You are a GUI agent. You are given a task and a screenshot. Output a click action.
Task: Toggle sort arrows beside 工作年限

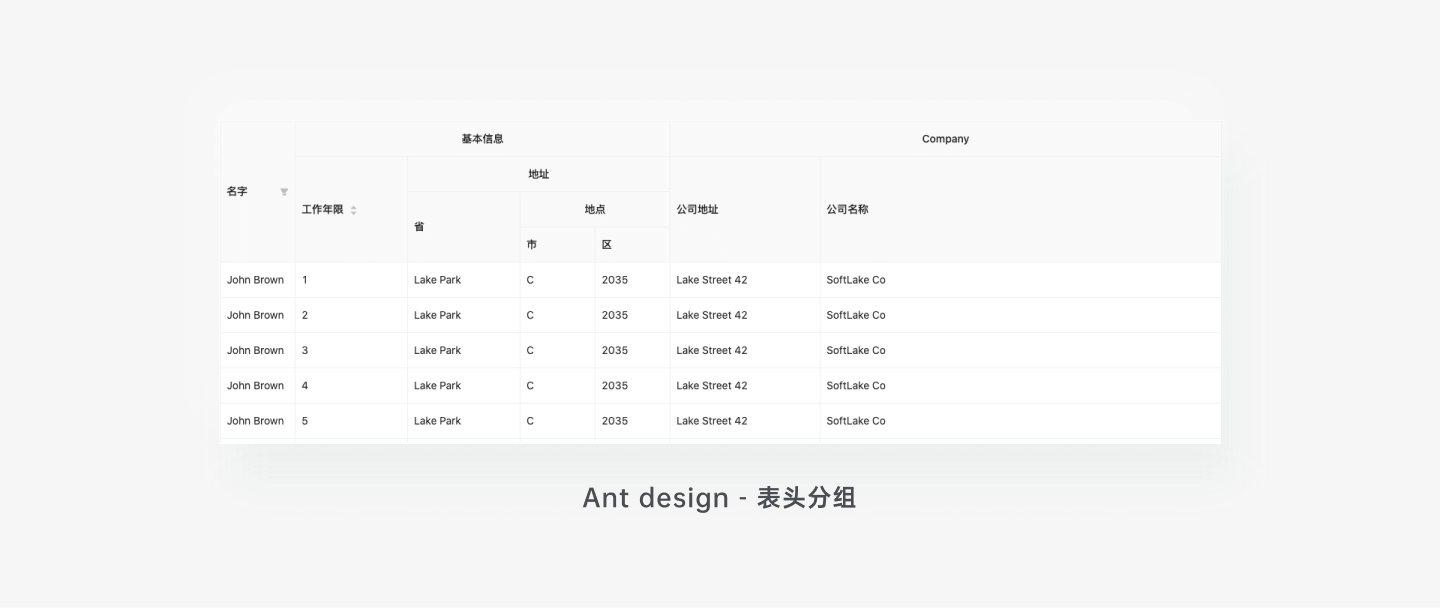coord(353,210)
